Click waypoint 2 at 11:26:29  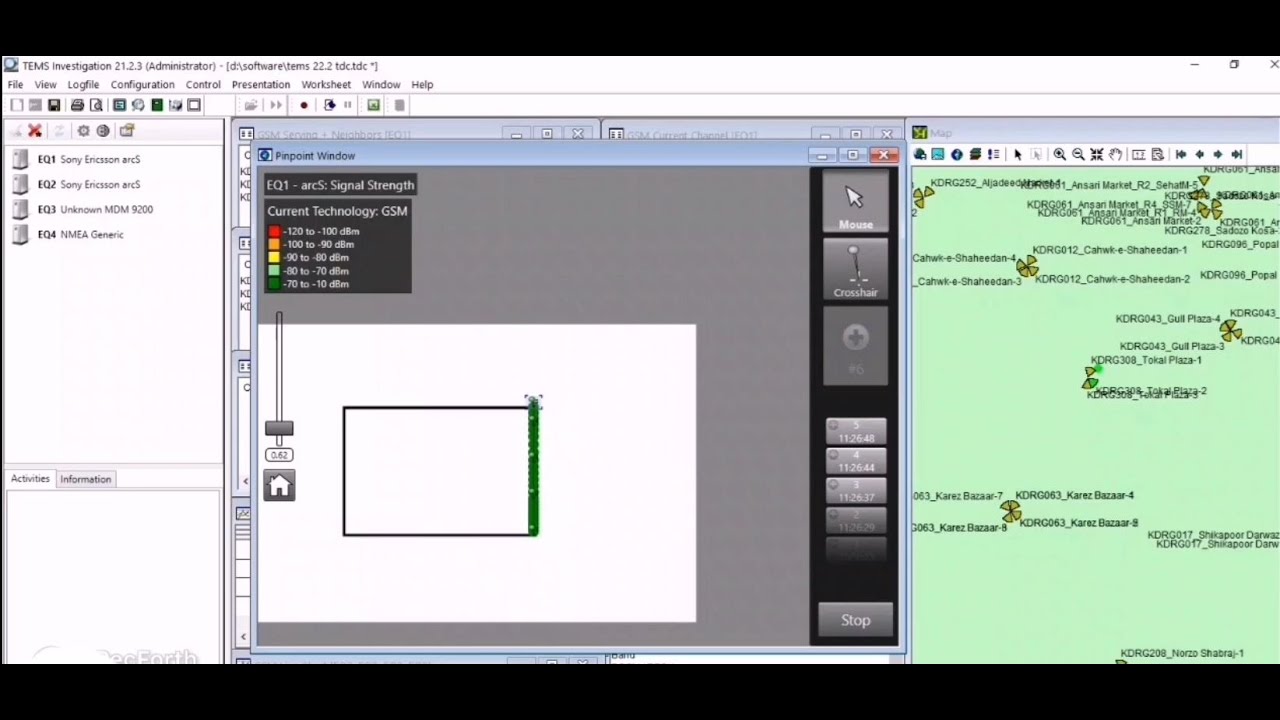click(856, 521)
